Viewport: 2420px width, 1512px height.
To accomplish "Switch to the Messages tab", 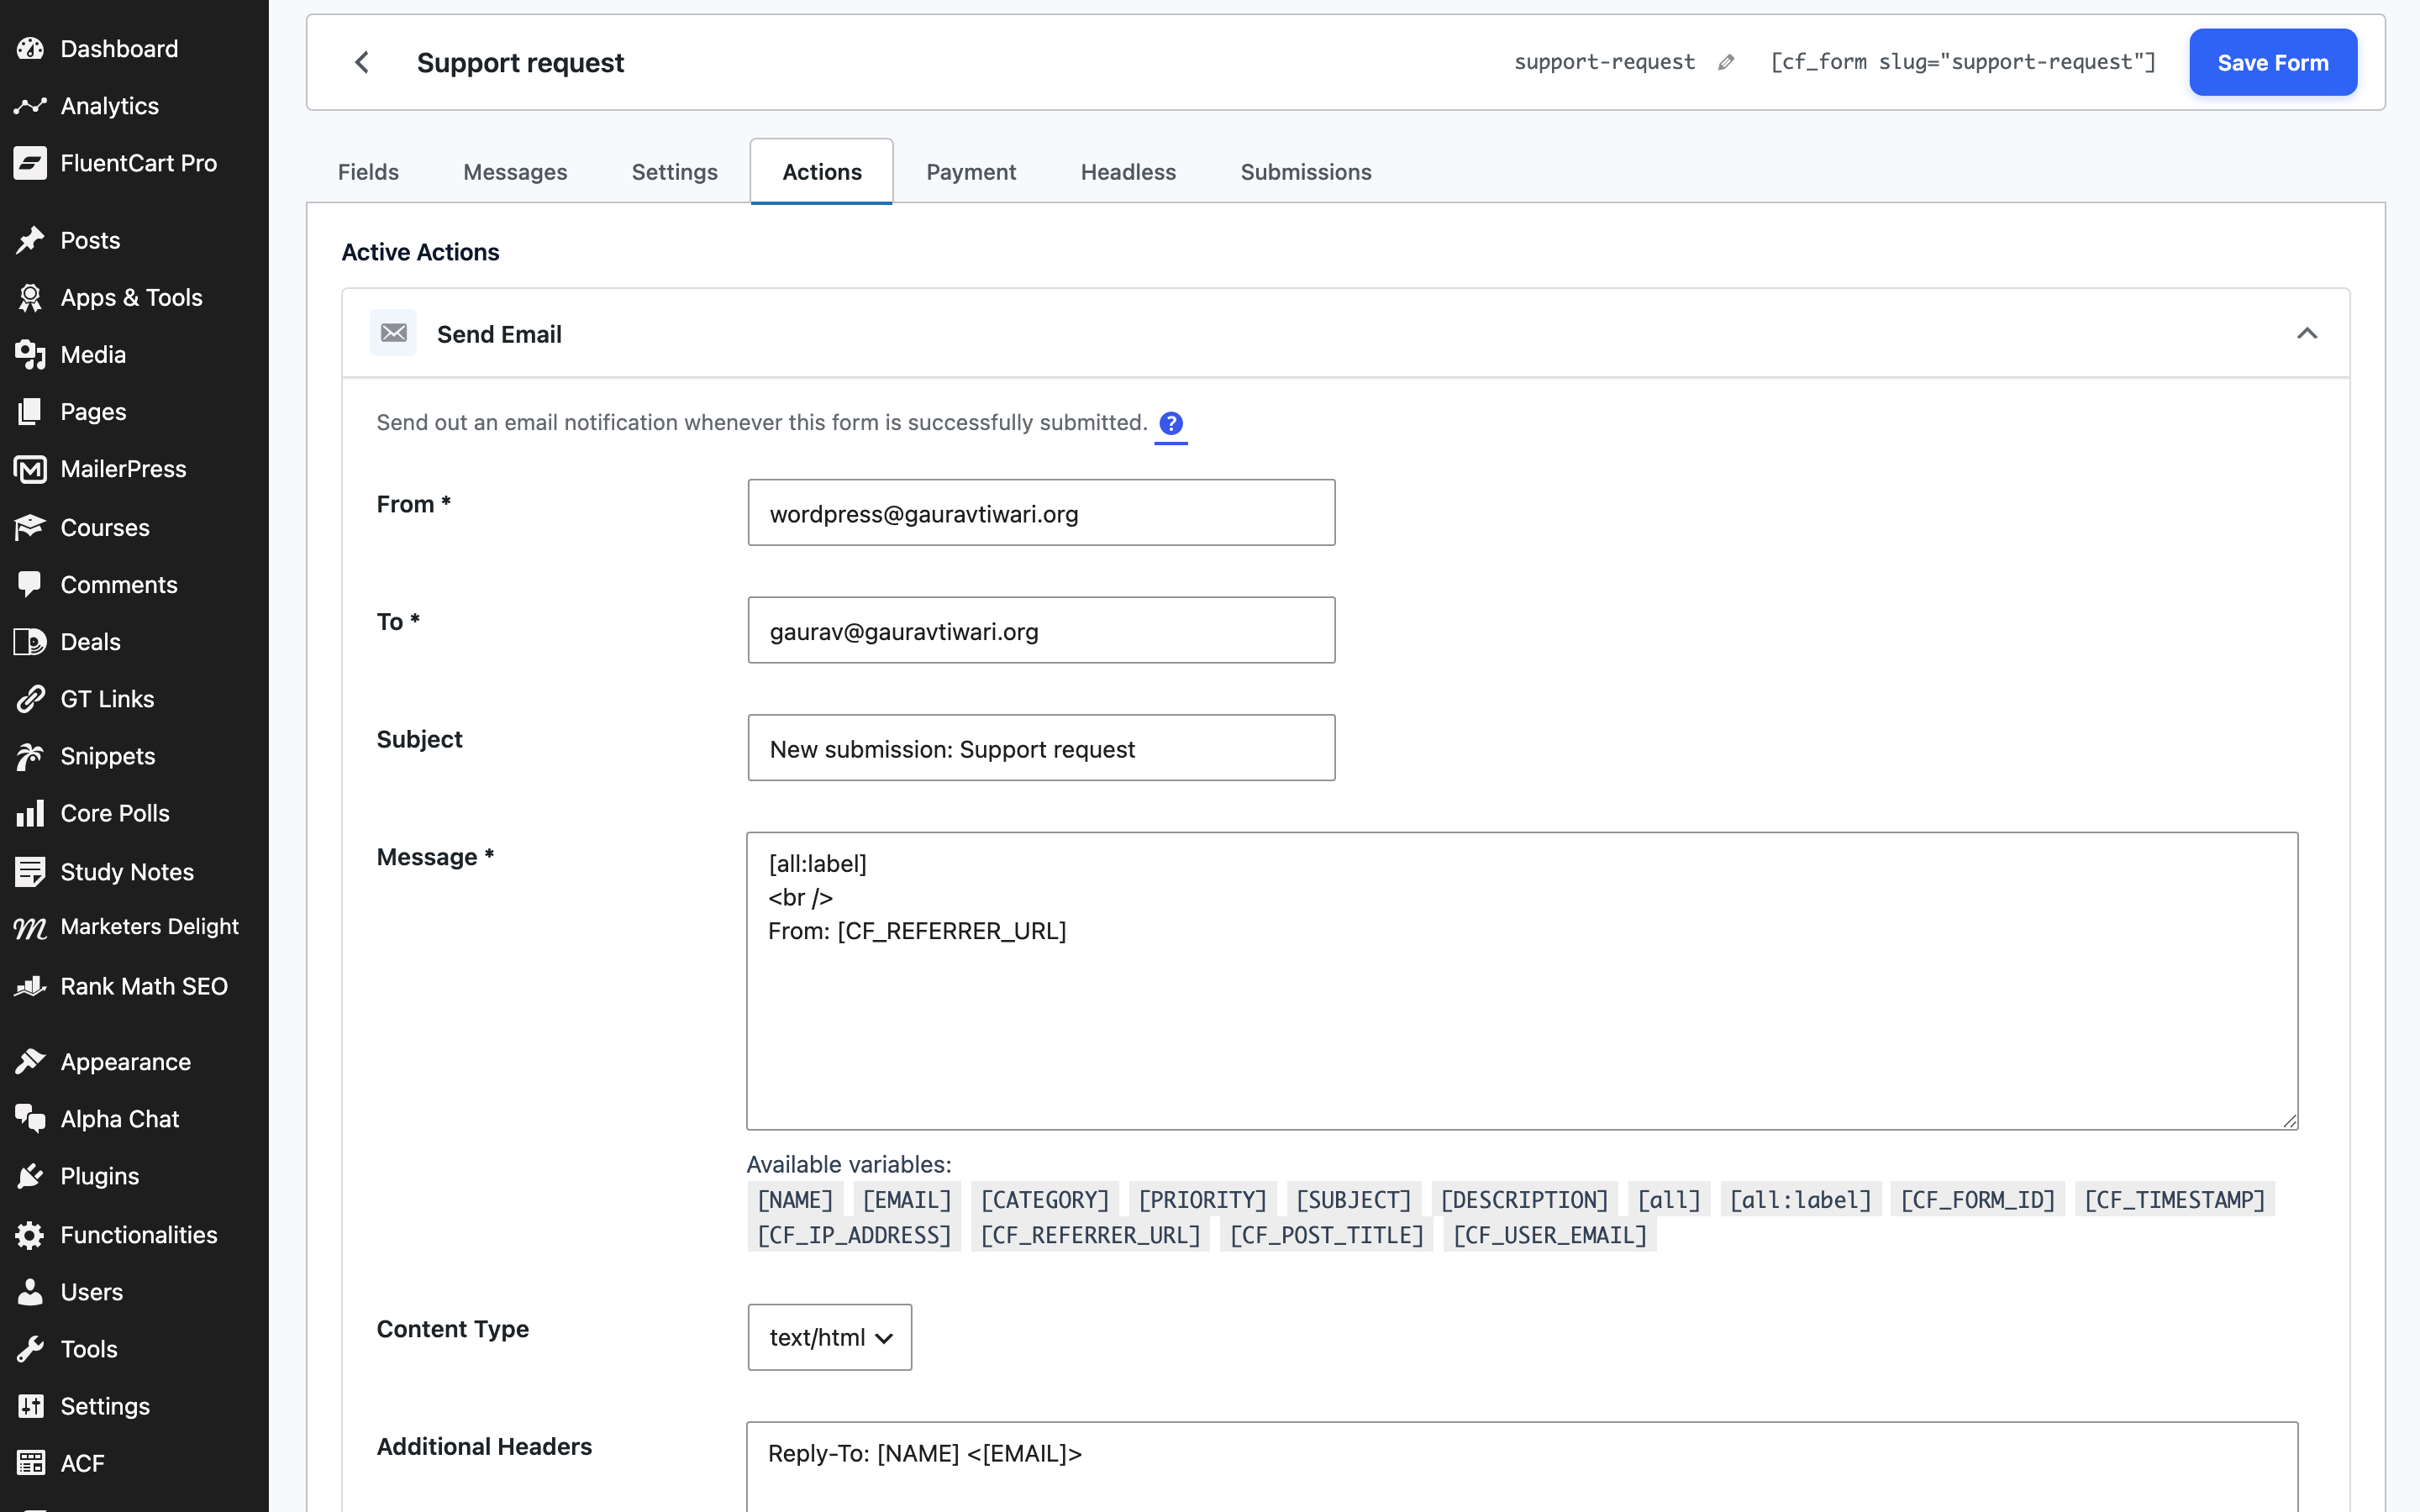I will click(x=515, y=172).
